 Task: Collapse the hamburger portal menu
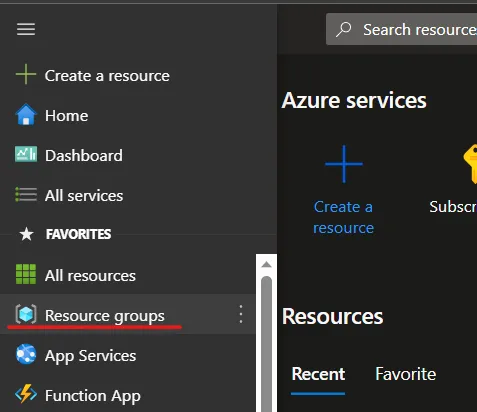point(26,29)
